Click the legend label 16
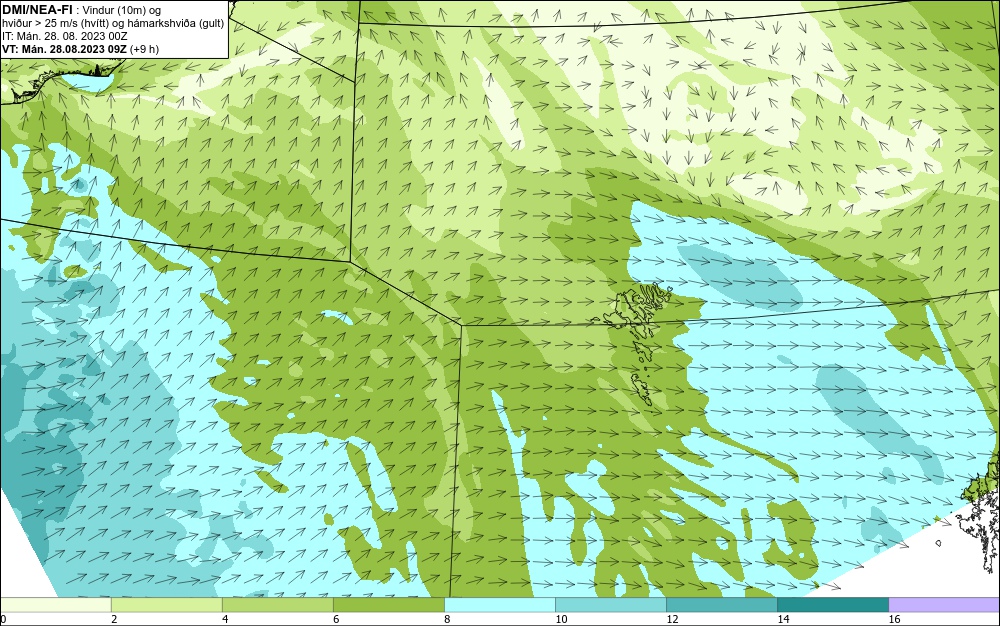The width and height of the screenshot is (1000, 626). tap(894, 619)
